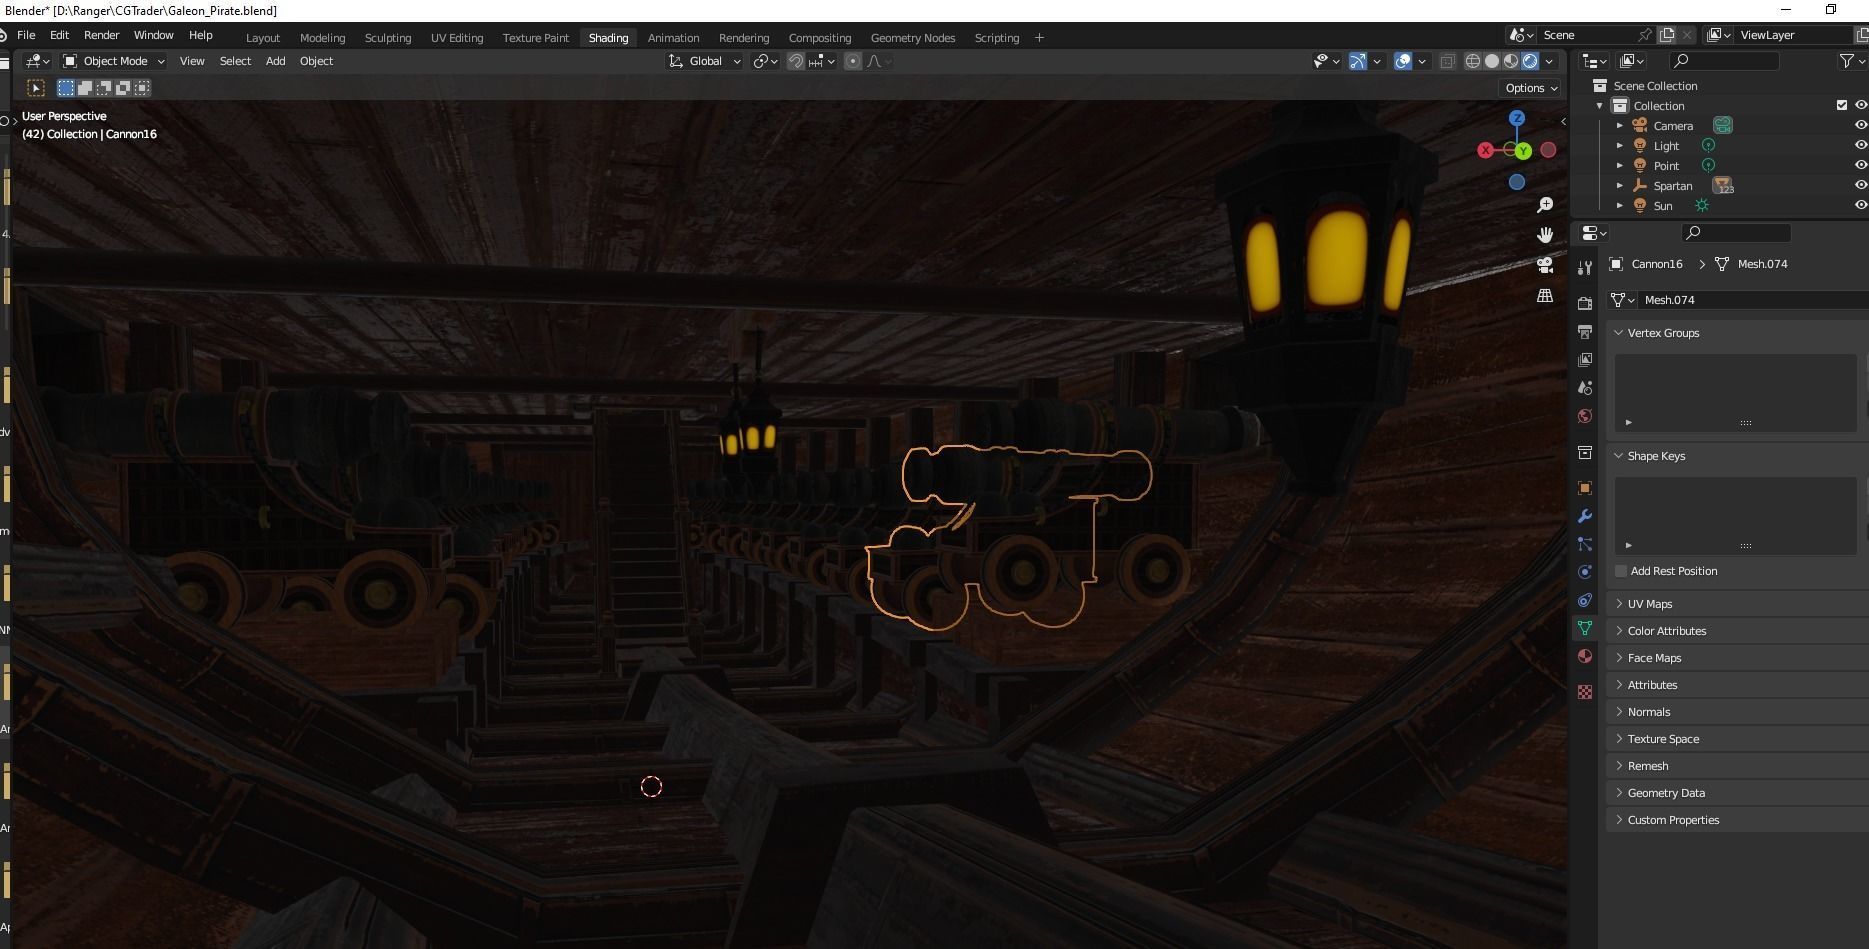Screen dimensions: 1869x949
Task: Hide the Spartan object in outliner
Action: [1861, 185]
